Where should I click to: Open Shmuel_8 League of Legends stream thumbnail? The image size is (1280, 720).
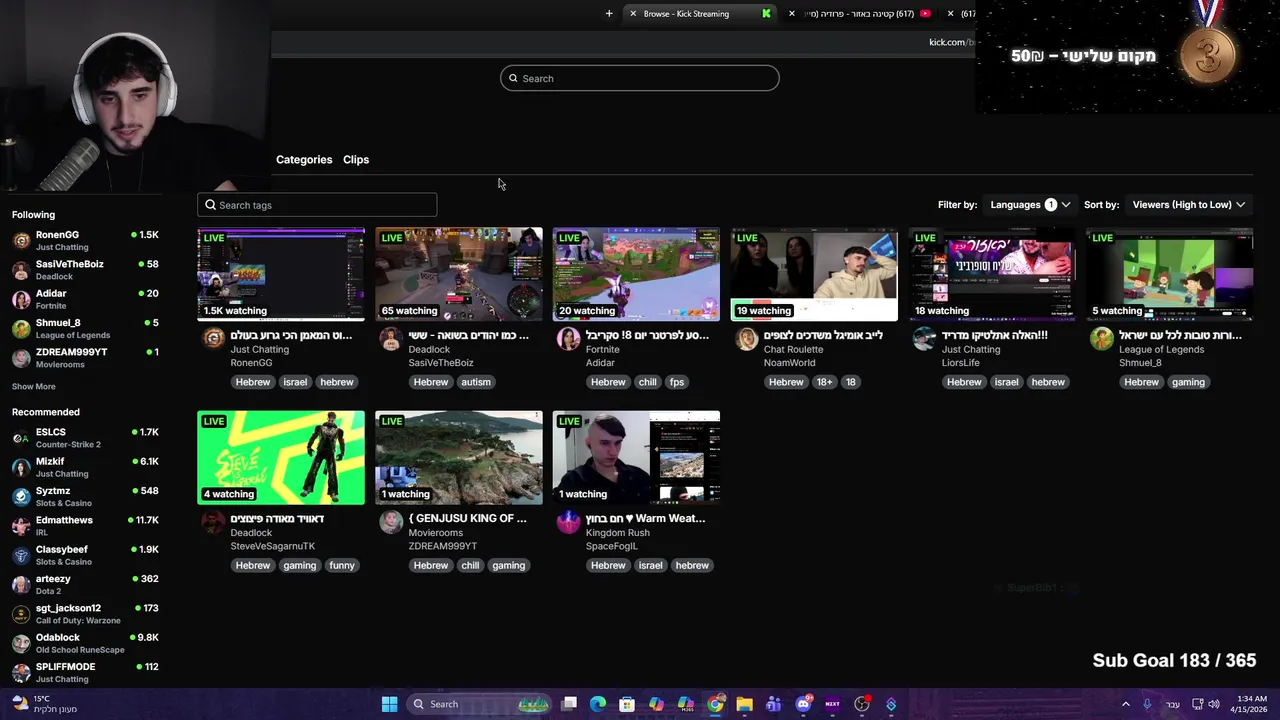[x=1170, y=274]
